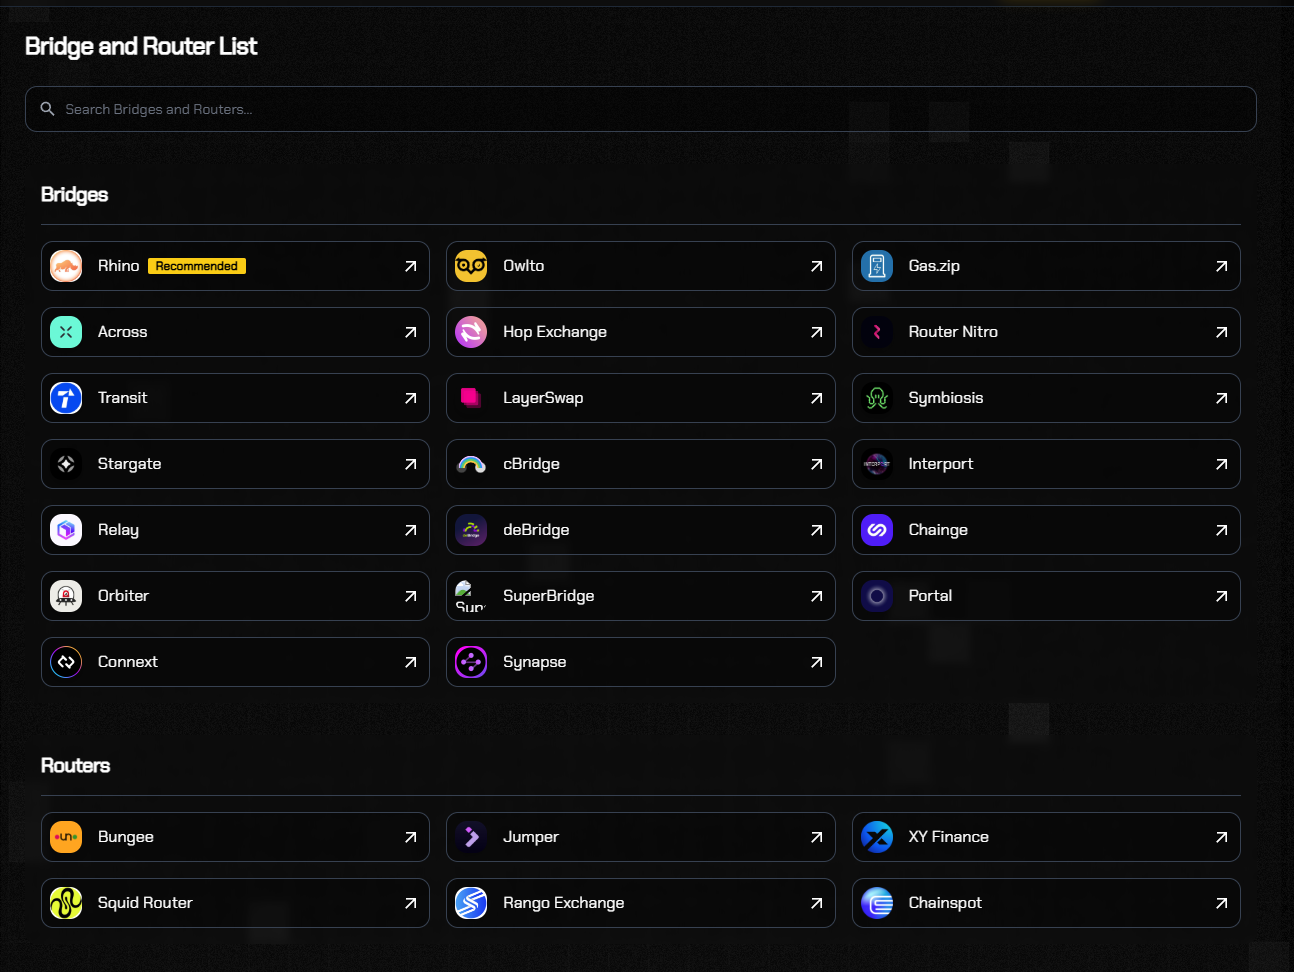
Task: Click the external arrow on Portal
Action: pyautogui.click(x=1221, y=596)
